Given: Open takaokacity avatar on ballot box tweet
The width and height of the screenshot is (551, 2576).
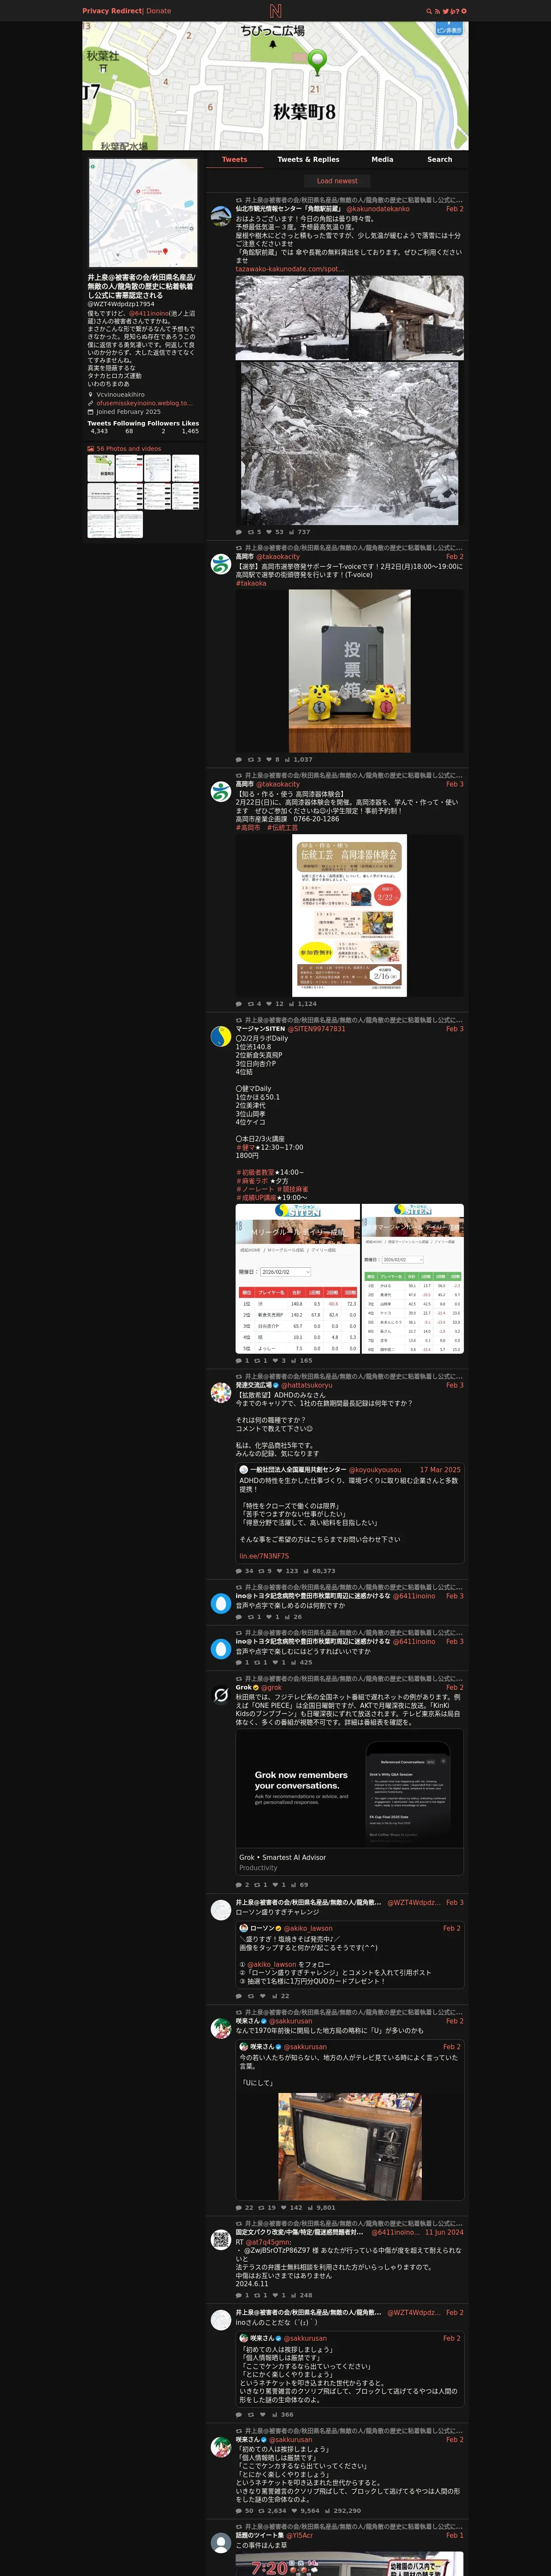Looking at the screenshot, I should tap(221, 564).
